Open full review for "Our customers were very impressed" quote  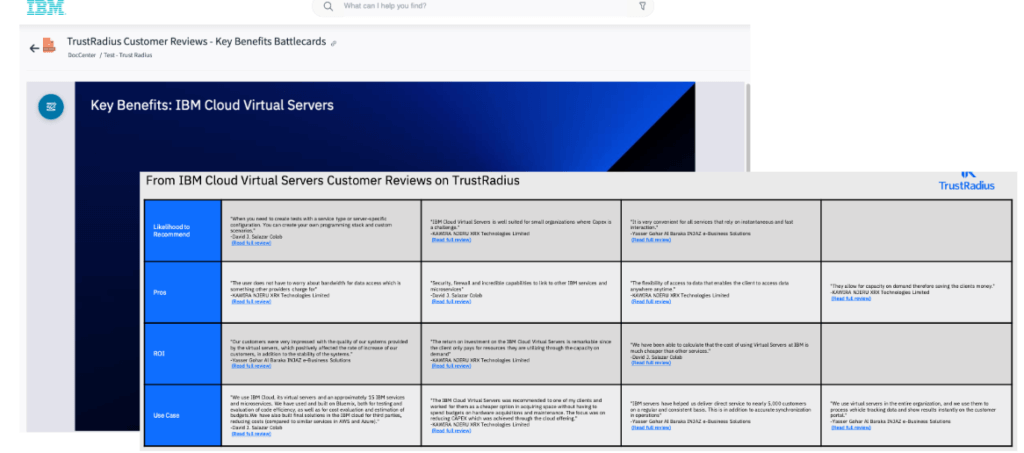point(251,366)
